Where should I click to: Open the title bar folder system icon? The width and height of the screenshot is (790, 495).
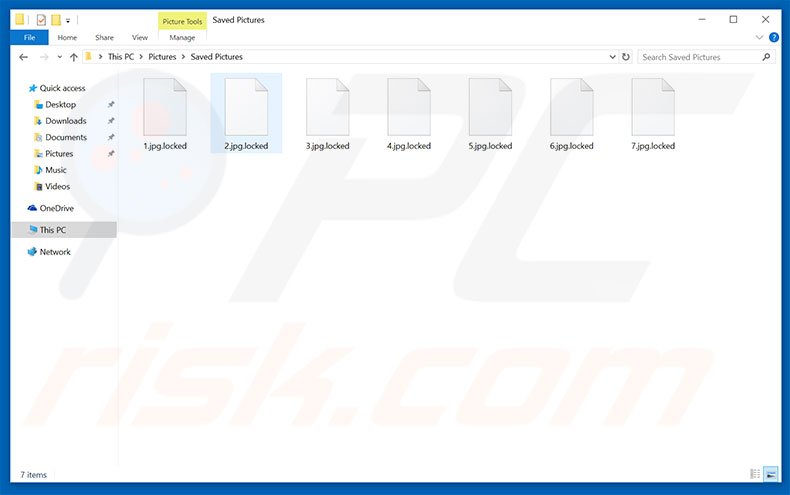(20, 20)
